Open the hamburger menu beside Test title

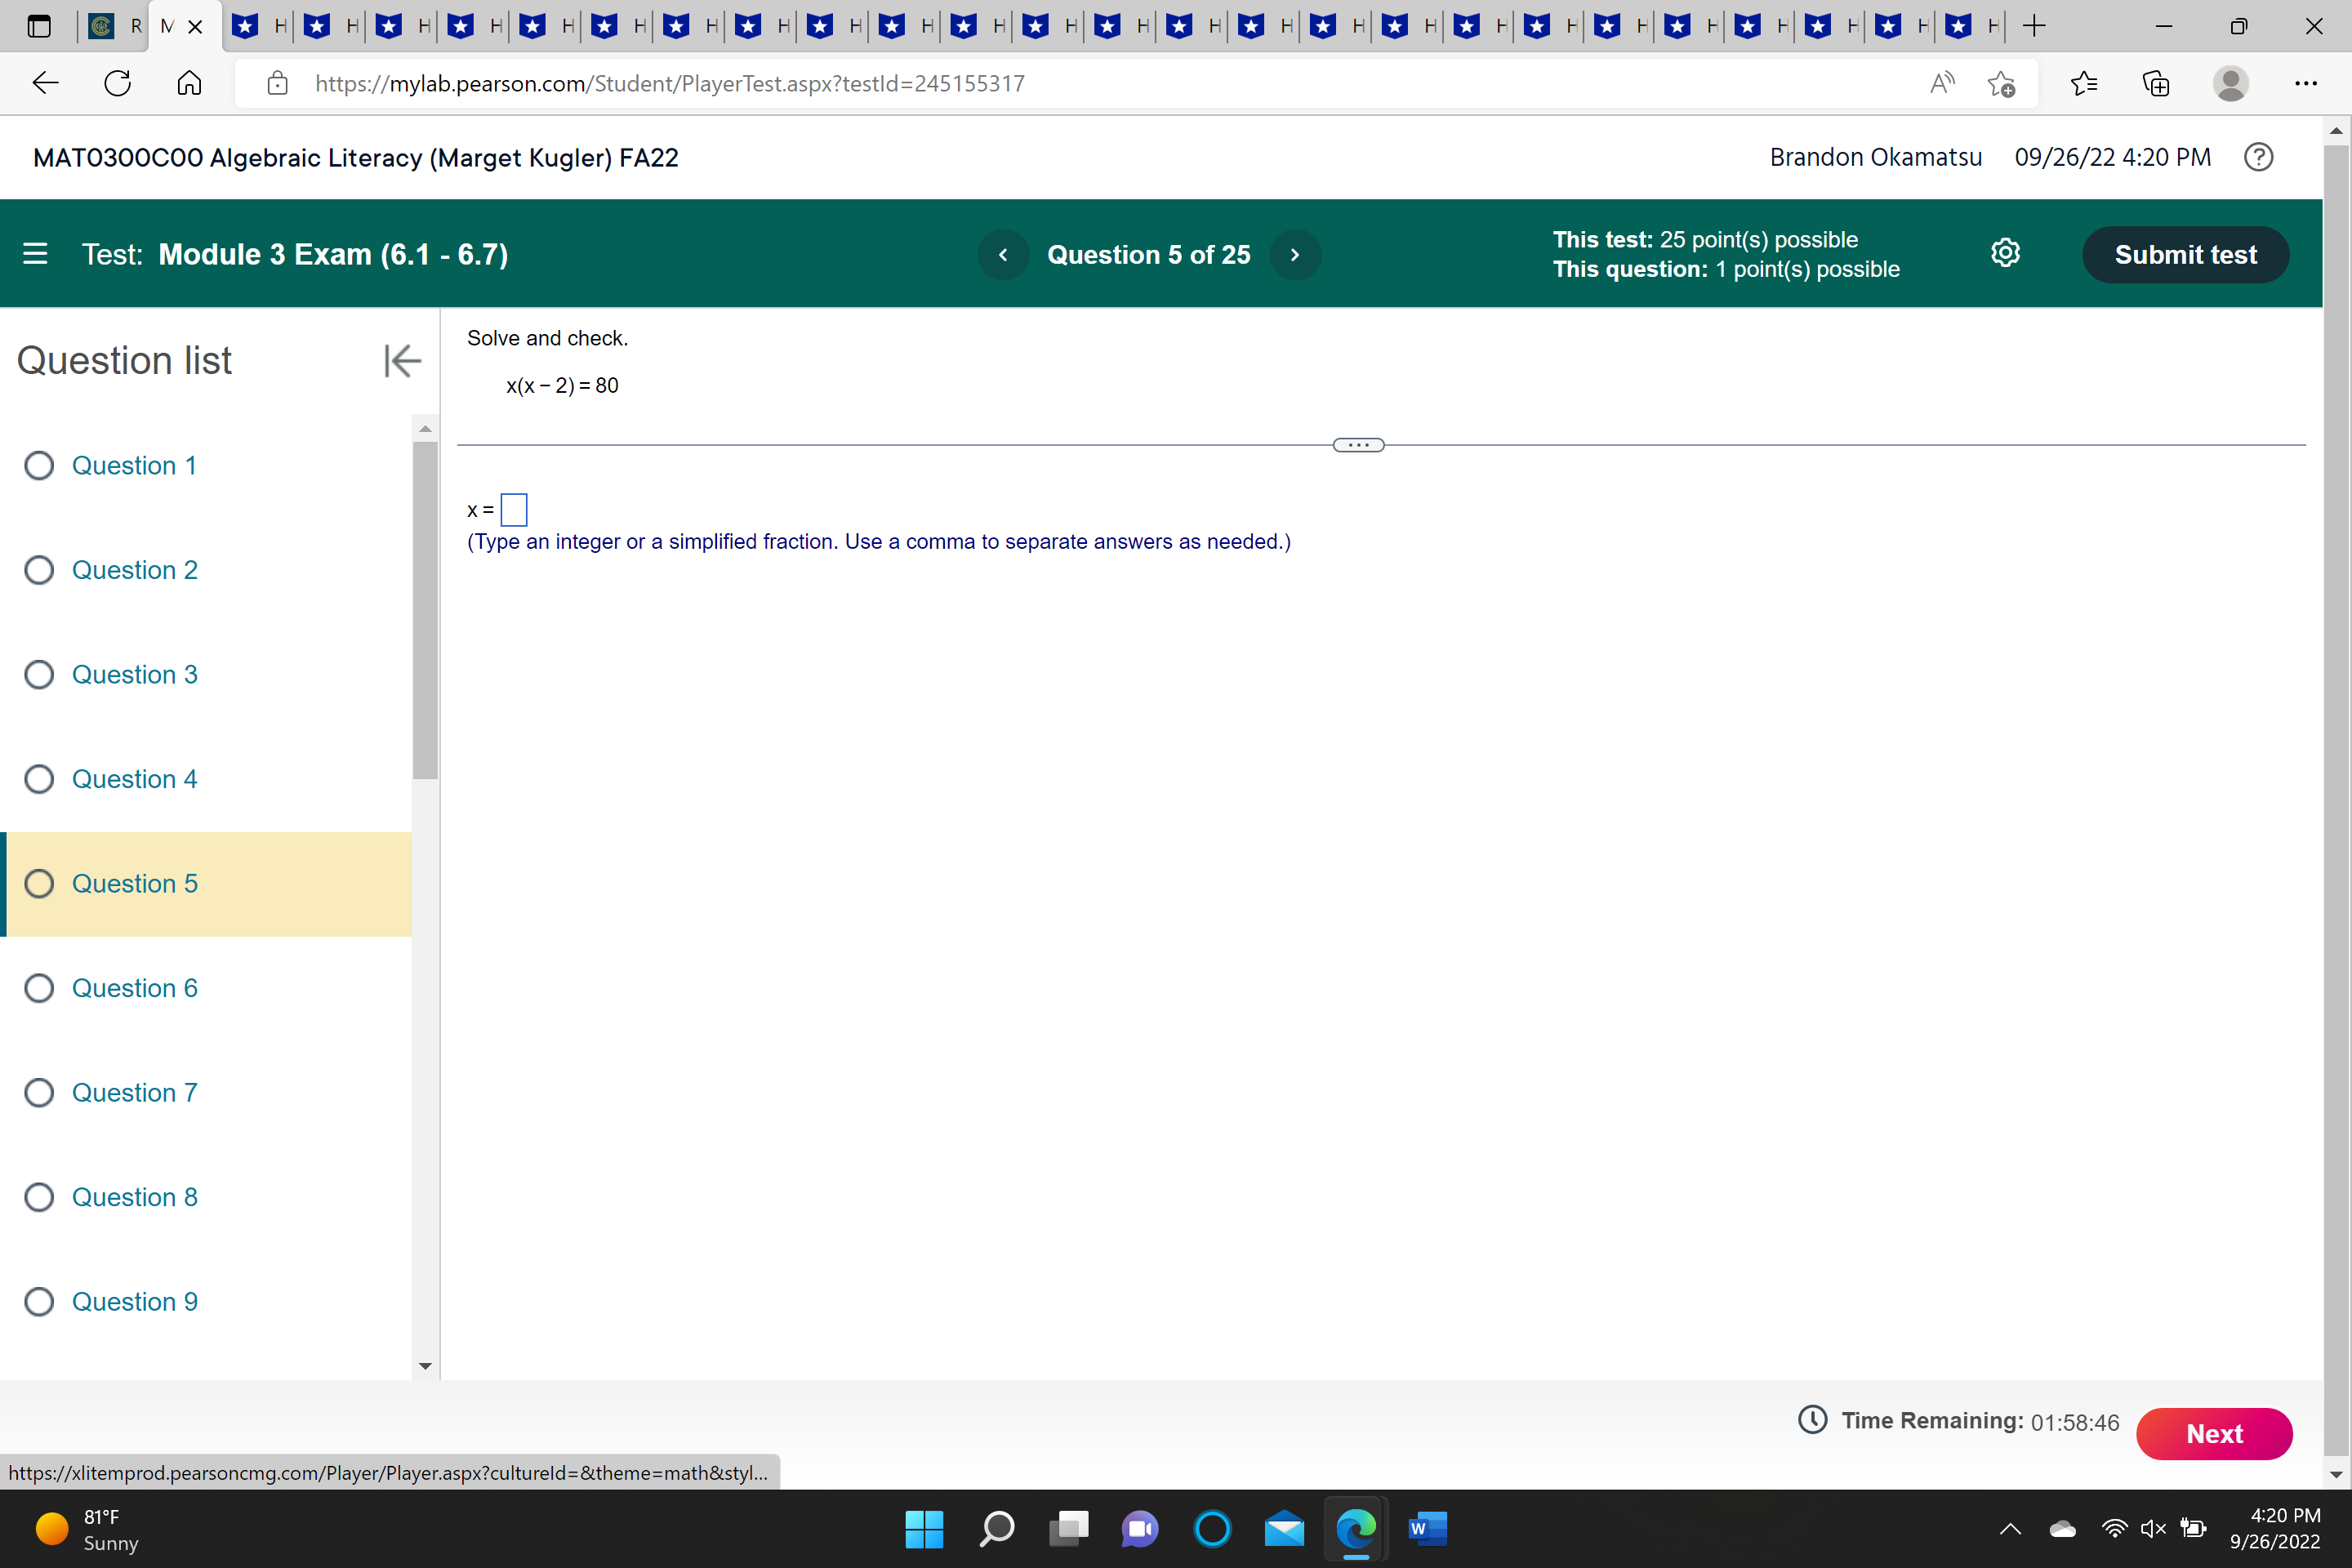click(x=35, y=254)
